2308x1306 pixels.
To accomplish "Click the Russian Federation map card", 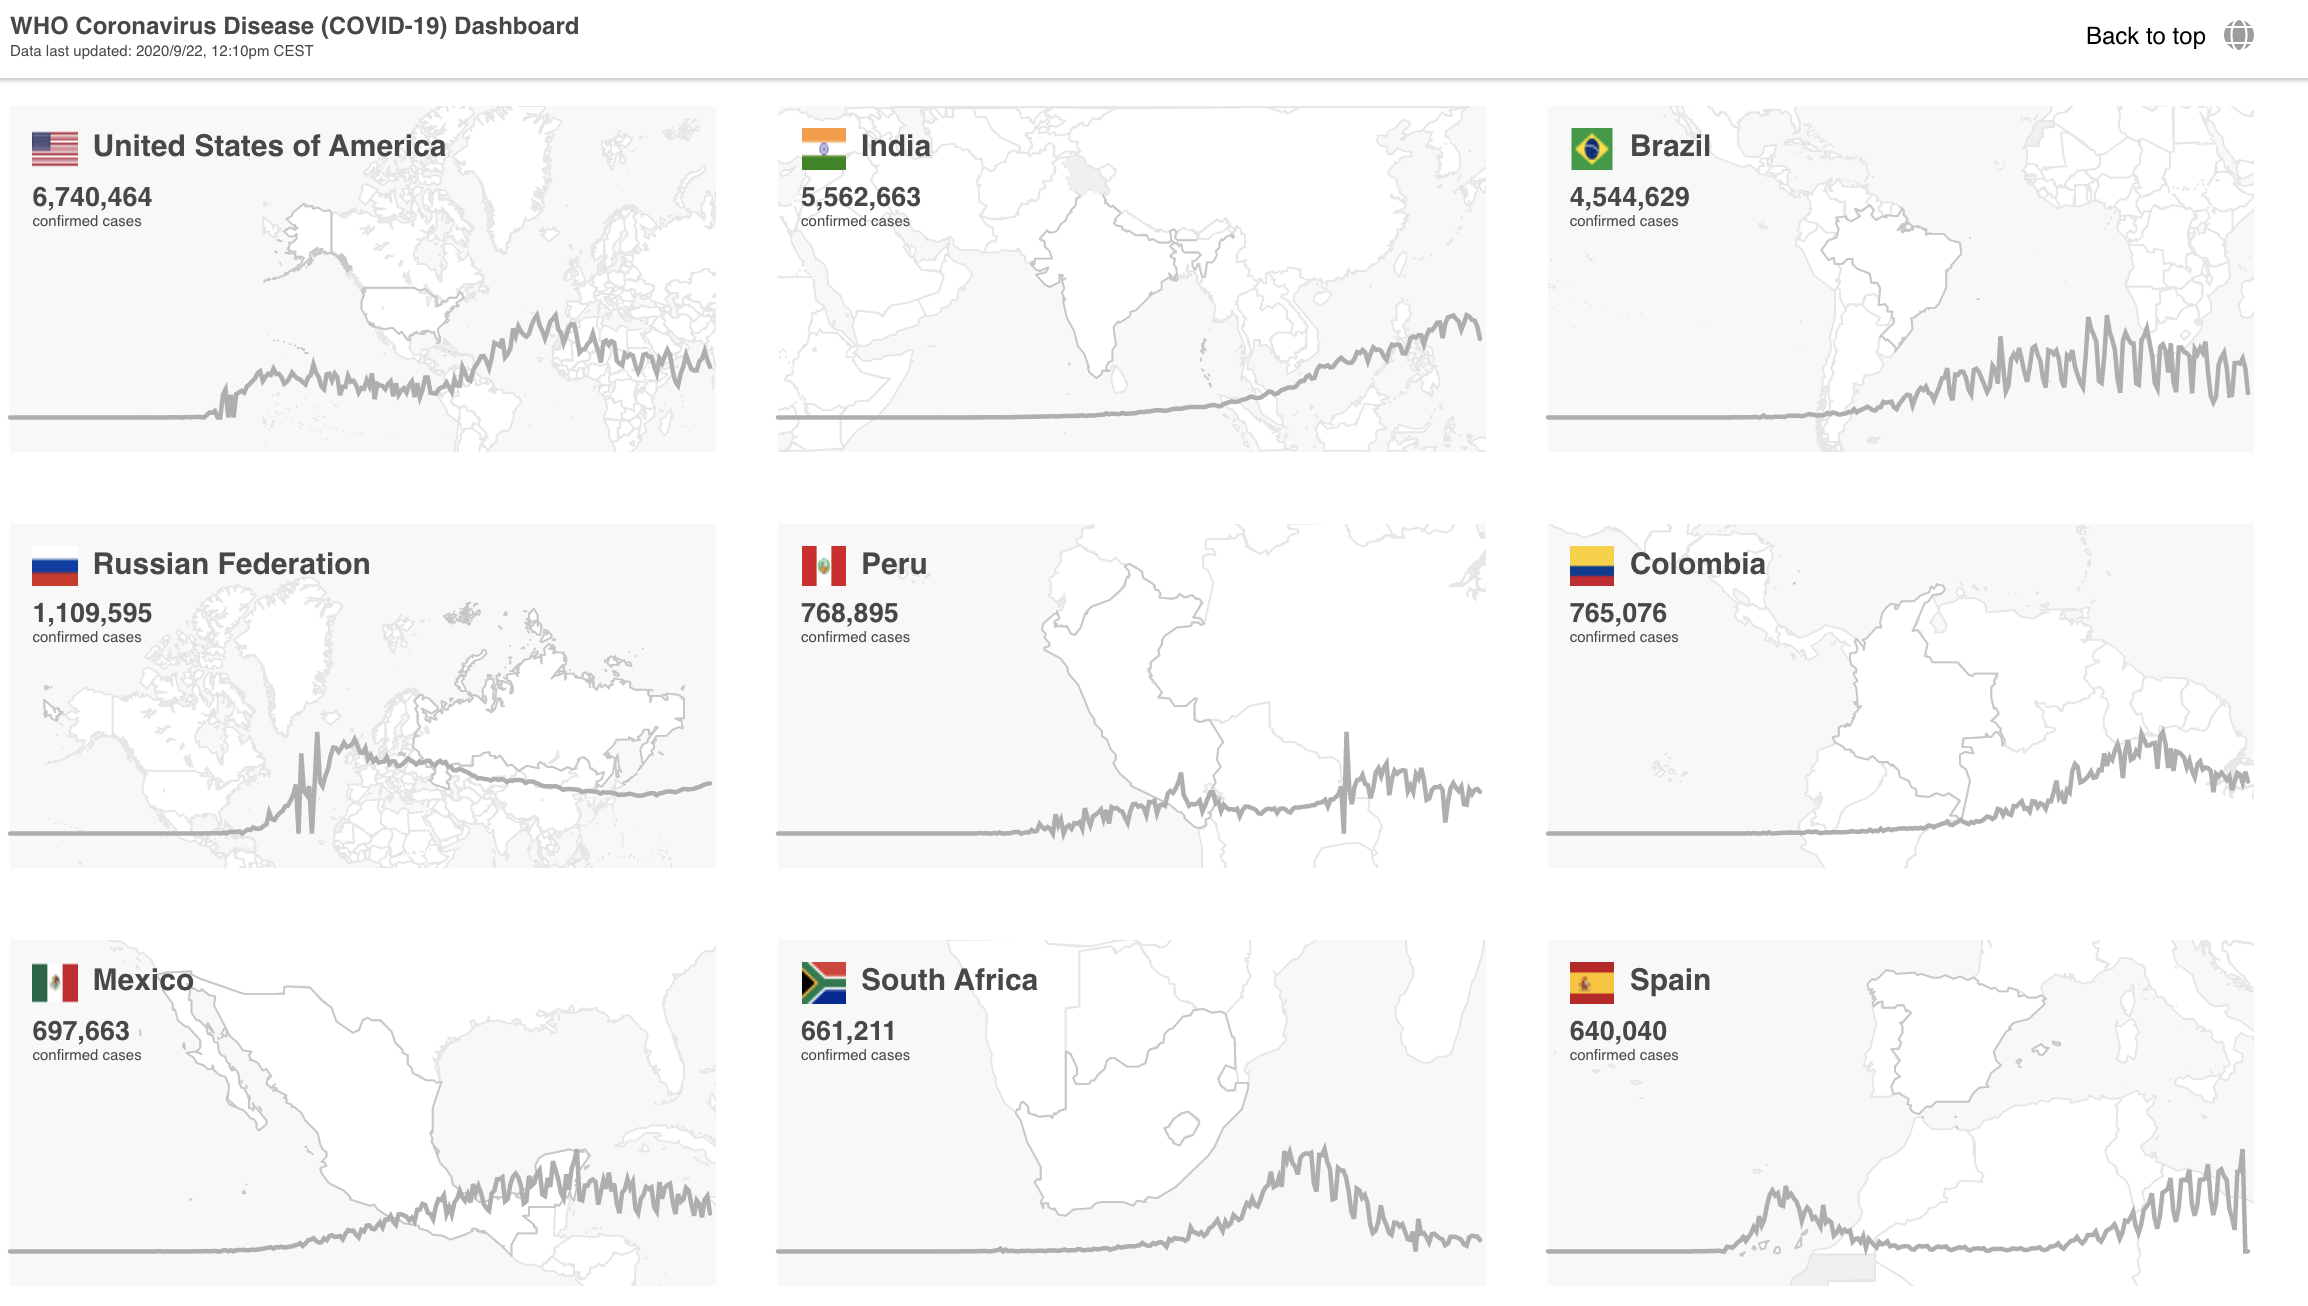I will (x=363, y=695).
